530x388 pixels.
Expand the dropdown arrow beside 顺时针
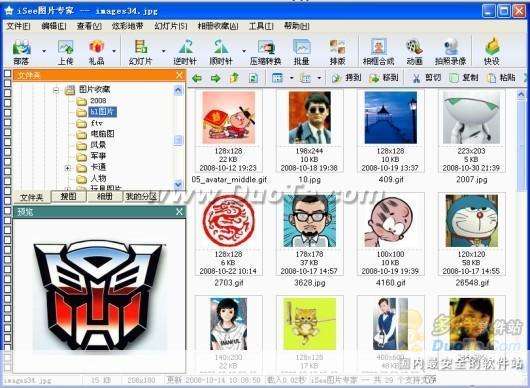pyautogui.click(x=244, y=51)
